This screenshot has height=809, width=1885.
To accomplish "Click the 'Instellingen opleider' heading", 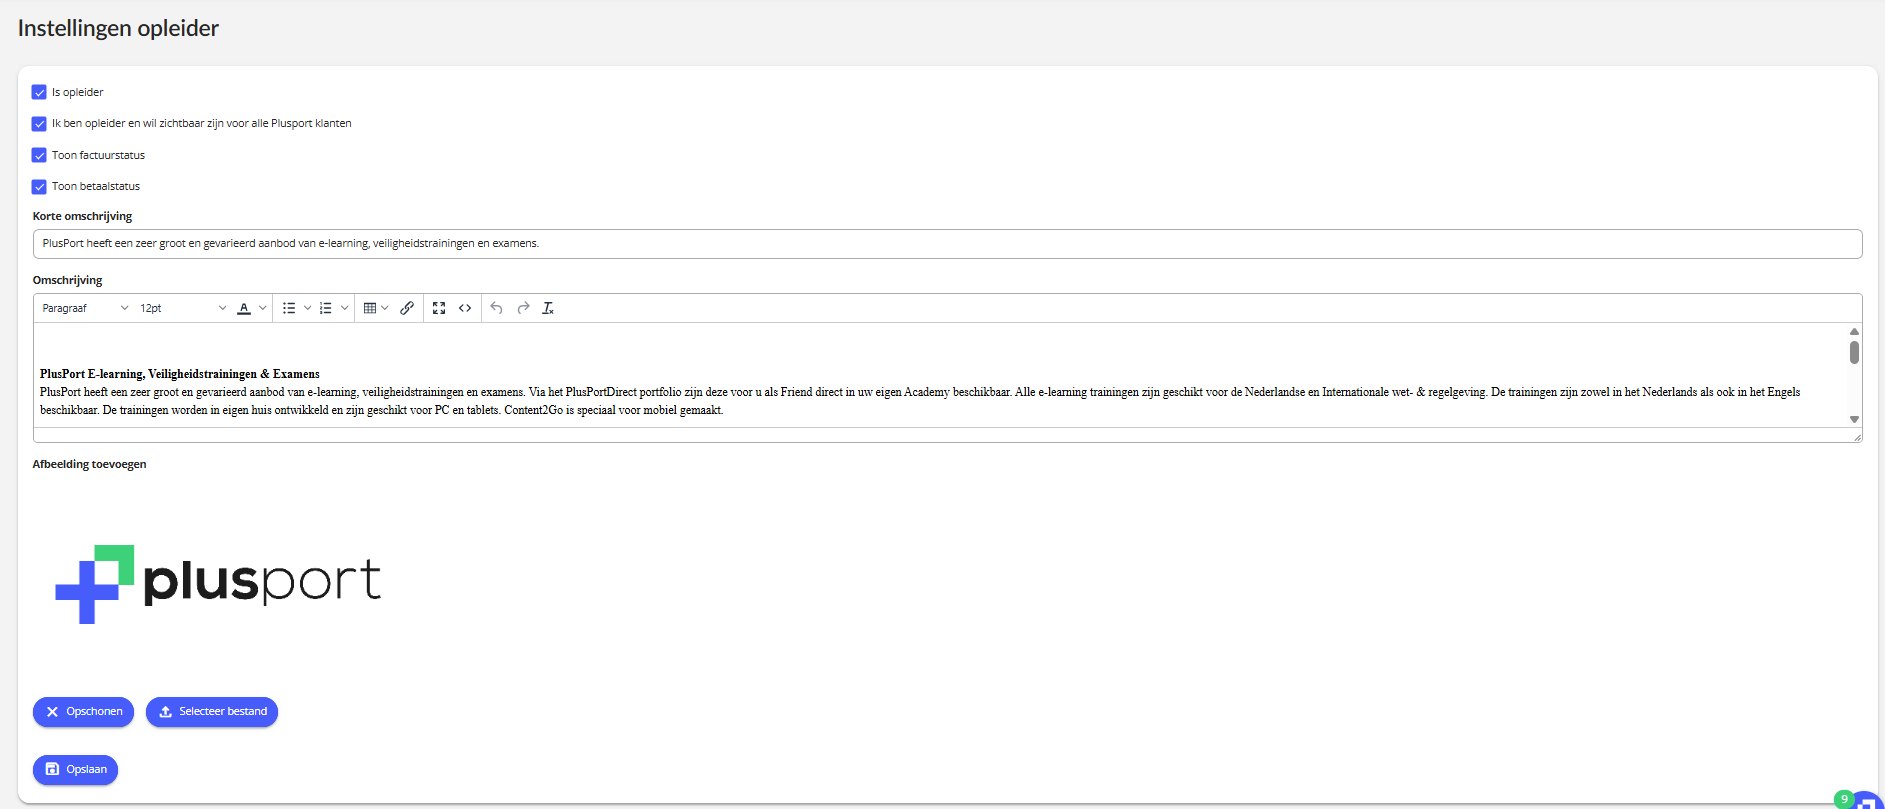I will [x=118, y=28].
